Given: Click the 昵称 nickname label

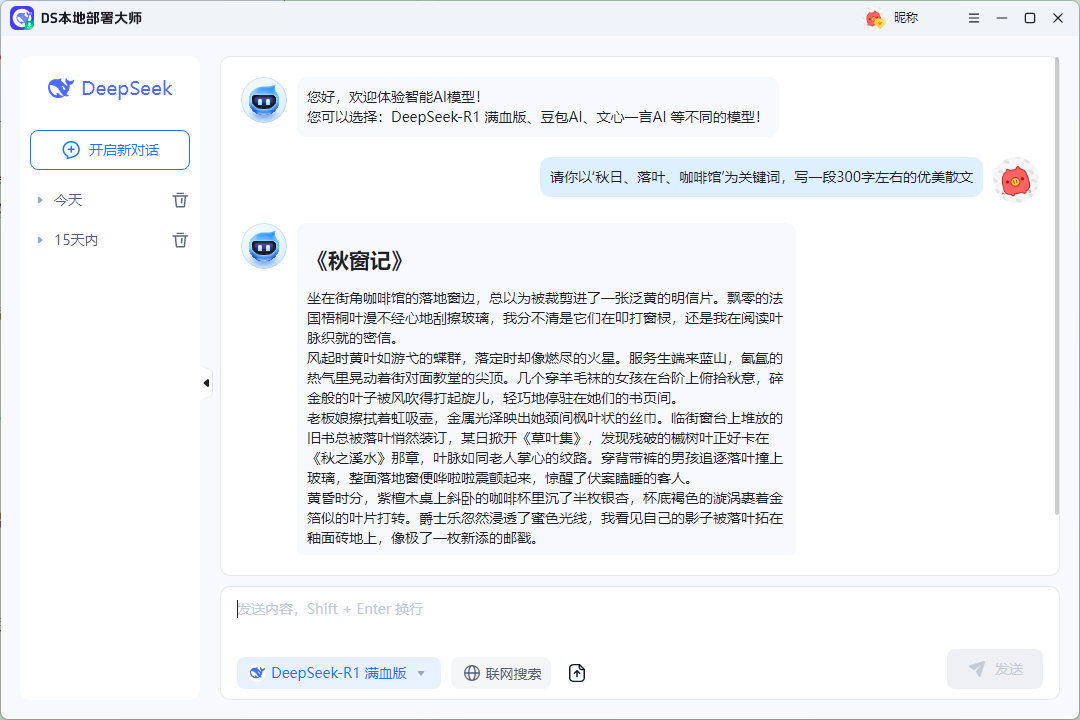Looking at the screenshot, I should tap(908, 18).
